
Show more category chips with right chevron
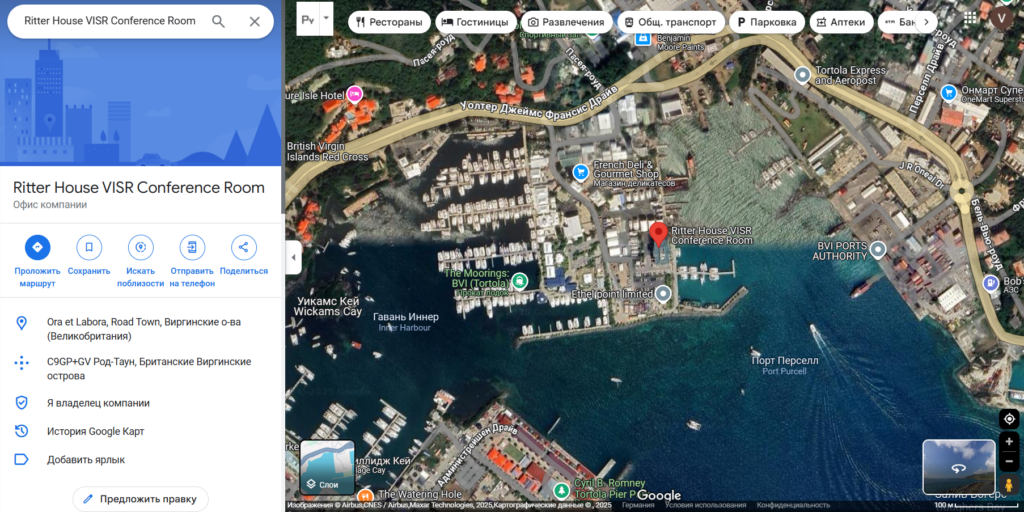tap(926, 21)
